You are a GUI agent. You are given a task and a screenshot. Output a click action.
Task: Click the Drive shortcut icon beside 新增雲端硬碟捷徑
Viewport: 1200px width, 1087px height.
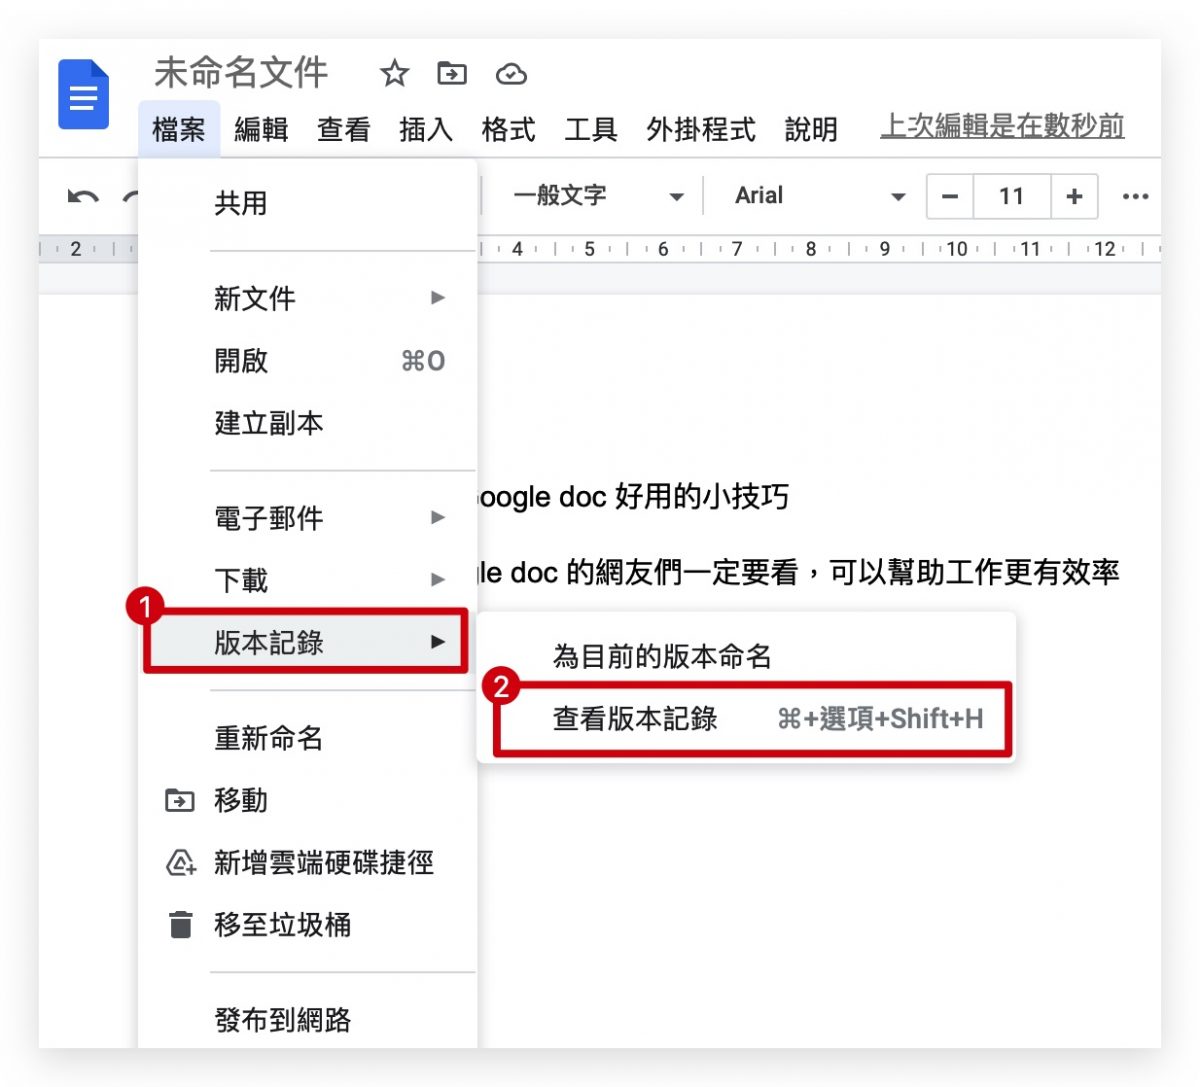click(180, 862)
